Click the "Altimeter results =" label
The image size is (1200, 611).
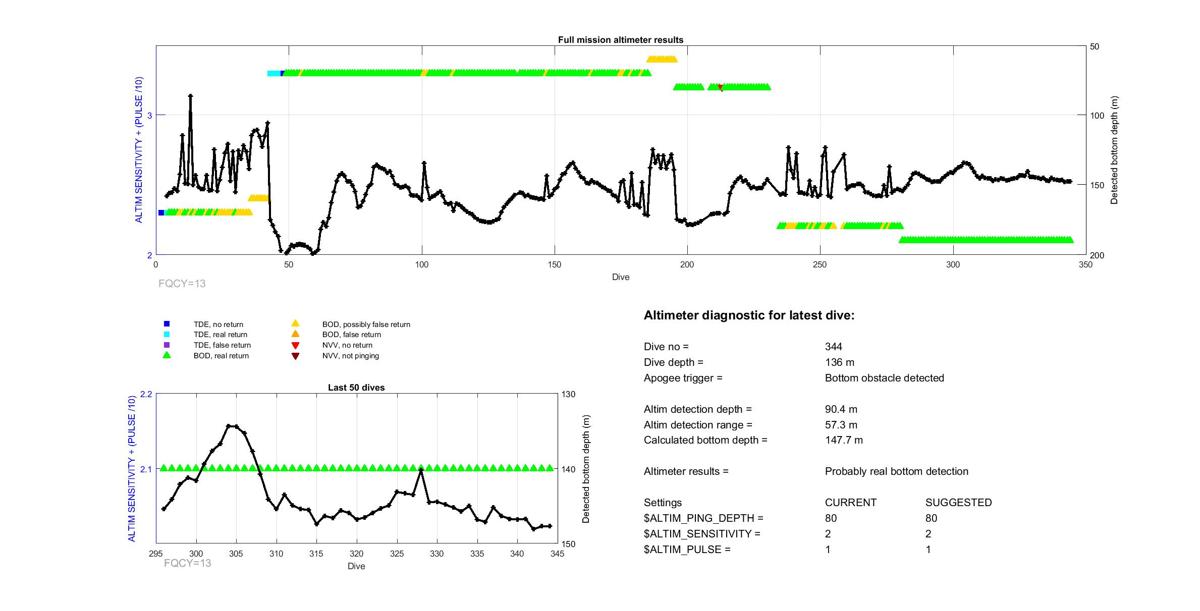[x=686, y=471]
